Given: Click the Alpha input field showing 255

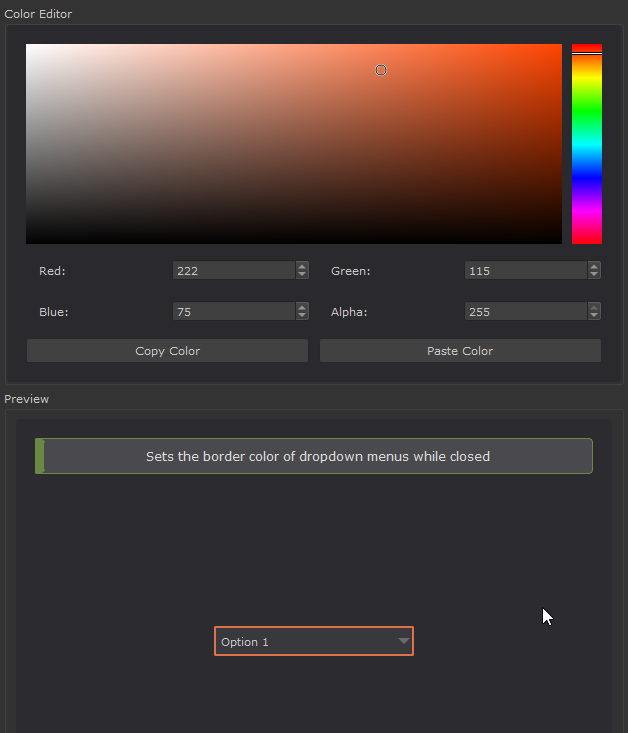Looking at the screenshot, I should click(x=526, y=312).
